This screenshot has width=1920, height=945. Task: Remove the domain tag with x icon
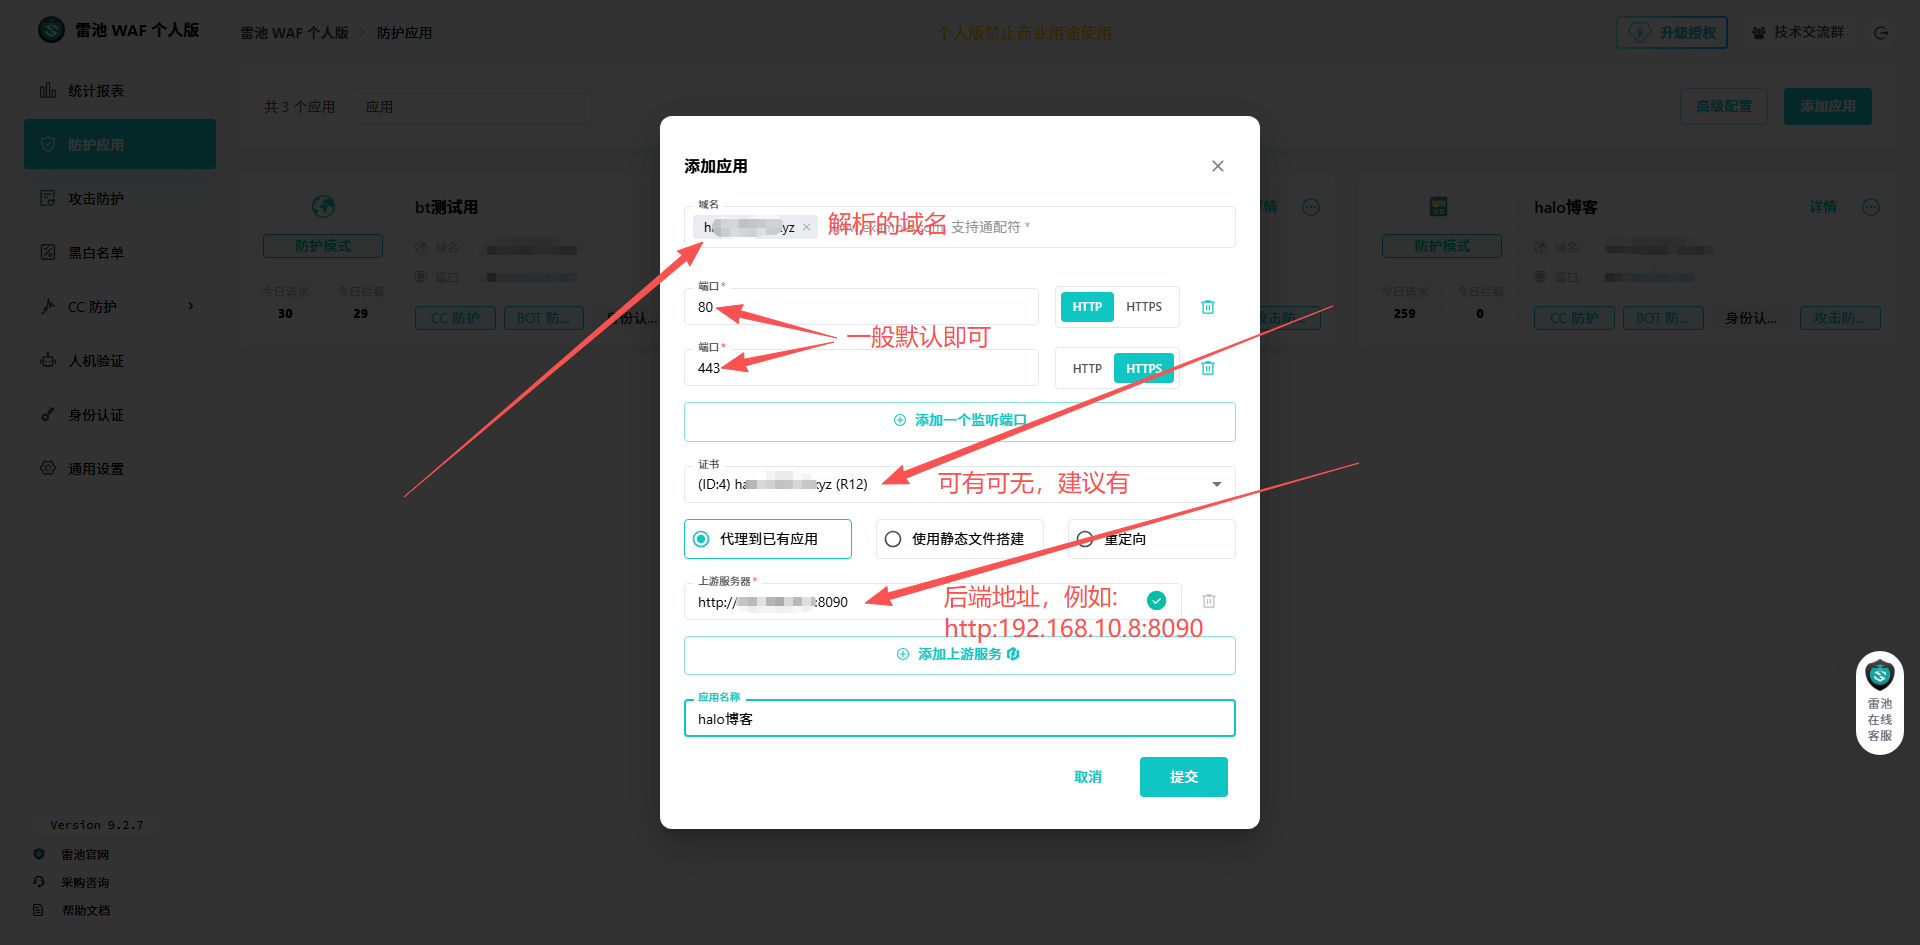[807, 228]
